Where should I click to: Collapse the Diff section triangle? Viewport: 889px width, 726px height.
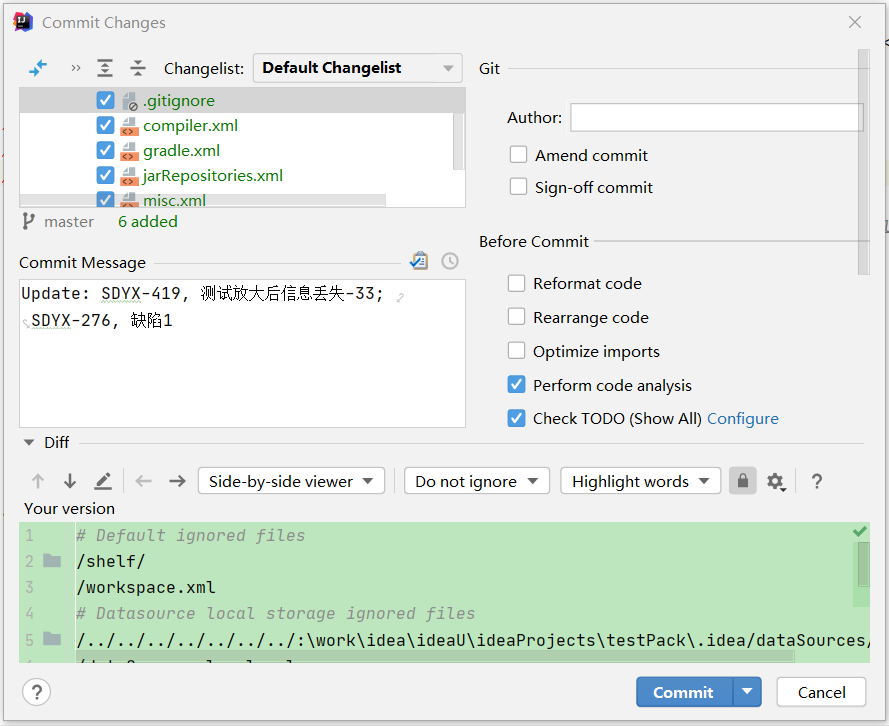coord(29,442)
